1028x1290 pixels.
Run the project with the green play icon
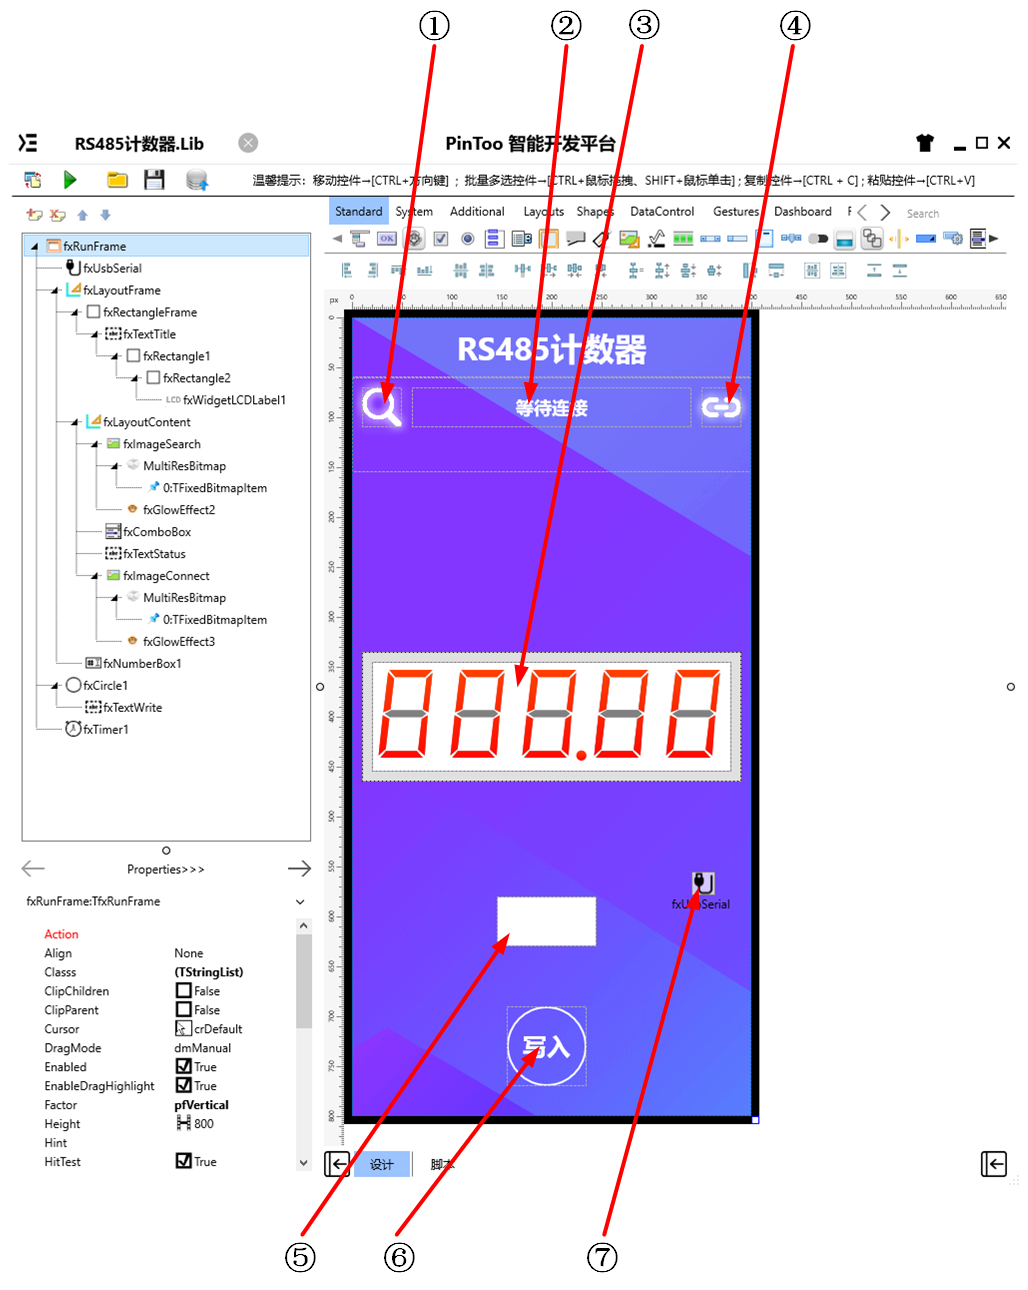pos(70,180)
